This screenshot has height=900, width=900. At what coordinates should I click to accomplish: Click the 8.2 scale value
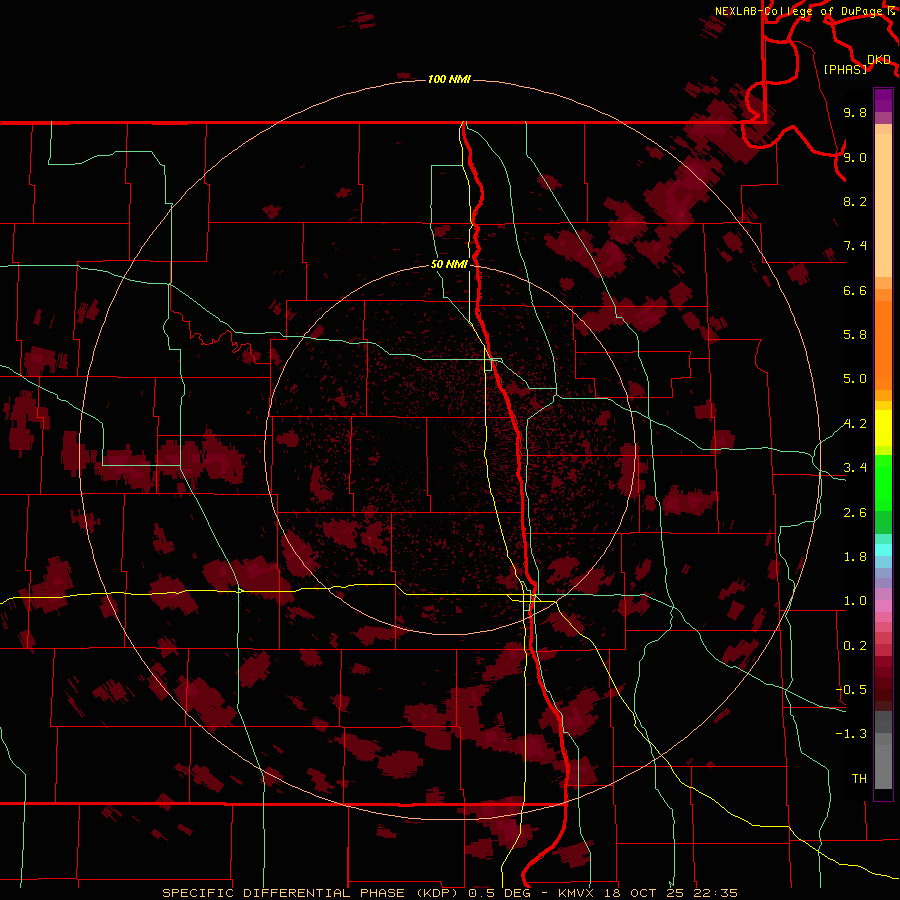pos(855,201)
